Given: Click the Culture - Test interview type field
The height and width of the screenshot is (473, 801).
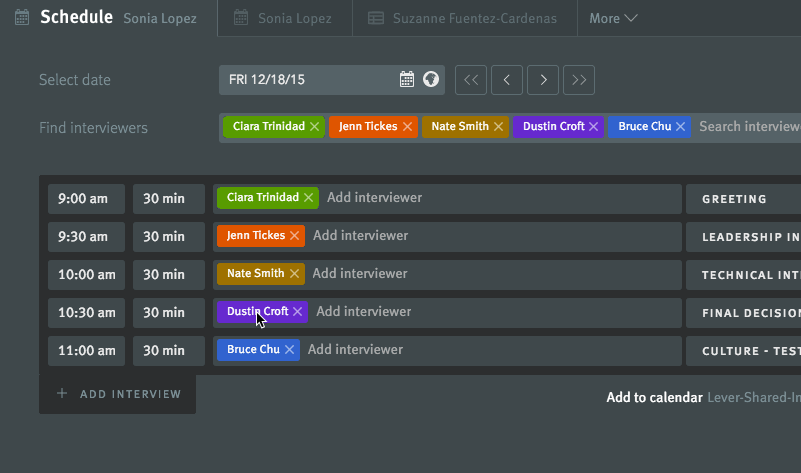Looking at the screenshot, I should (743, 350).
